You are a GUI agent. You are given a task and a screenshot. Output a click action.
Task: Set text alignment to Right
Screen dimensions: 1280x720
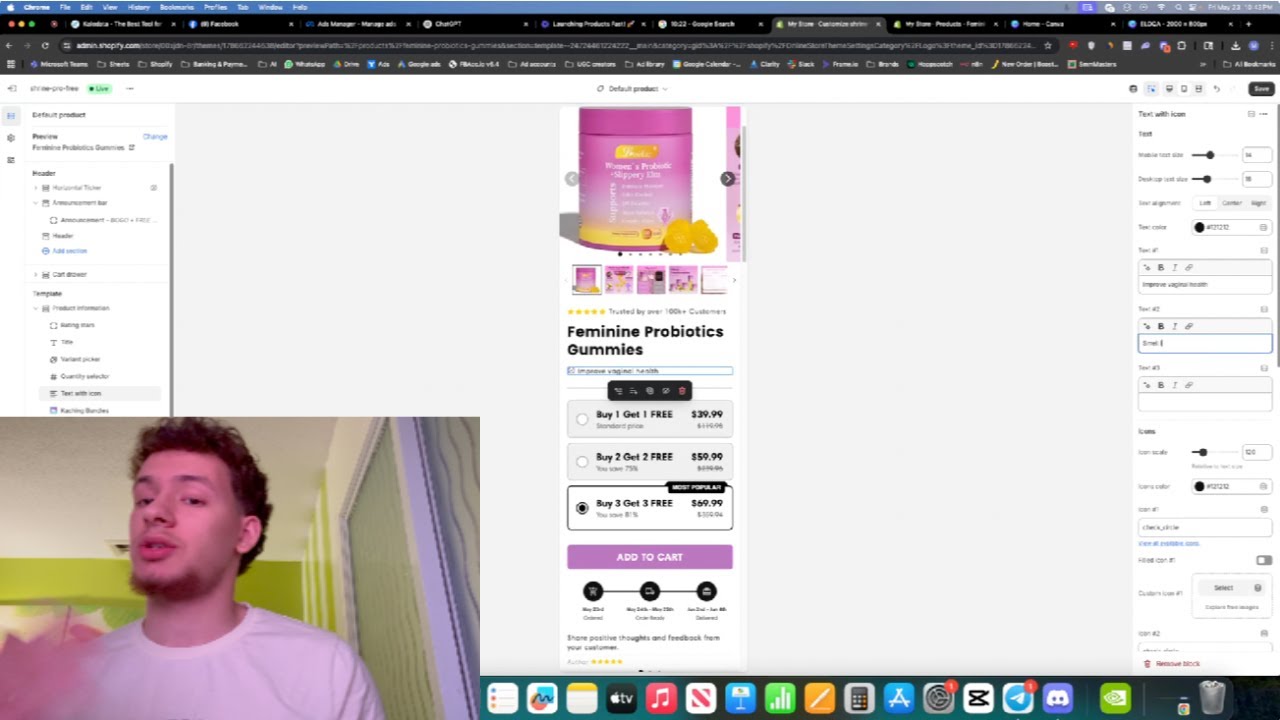pyautogui.click(x=1258, y=203)
